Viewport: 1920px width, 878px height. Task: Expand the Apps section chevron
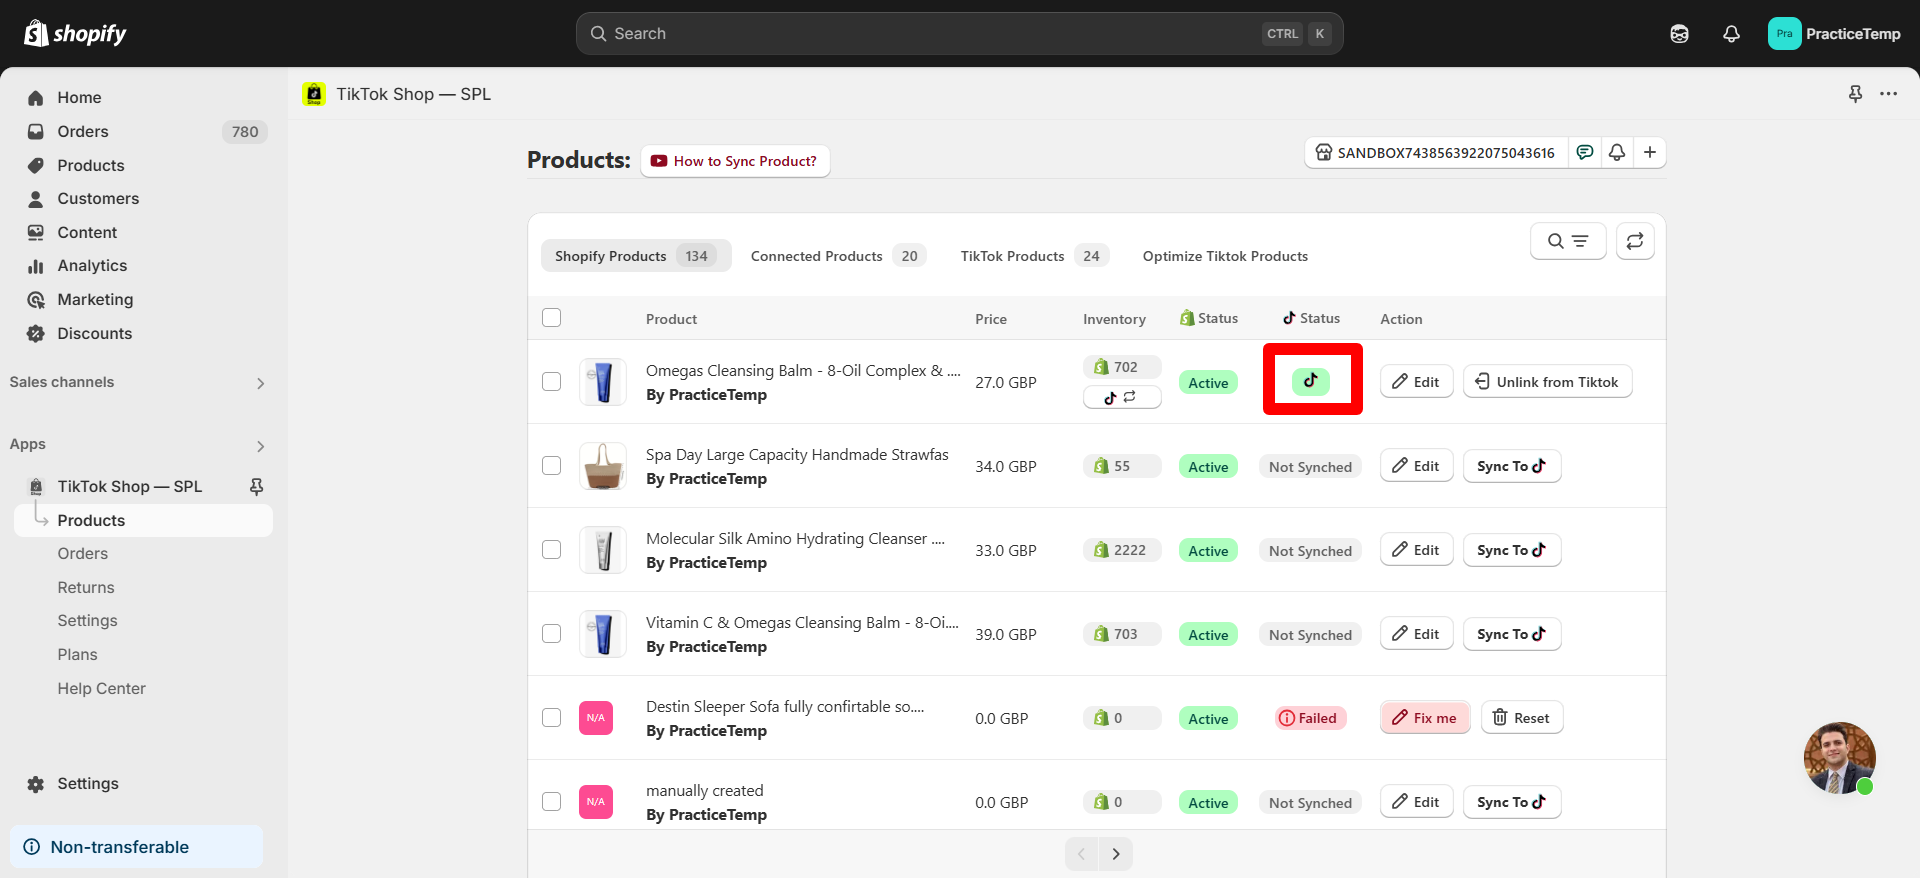coord(260,446)
